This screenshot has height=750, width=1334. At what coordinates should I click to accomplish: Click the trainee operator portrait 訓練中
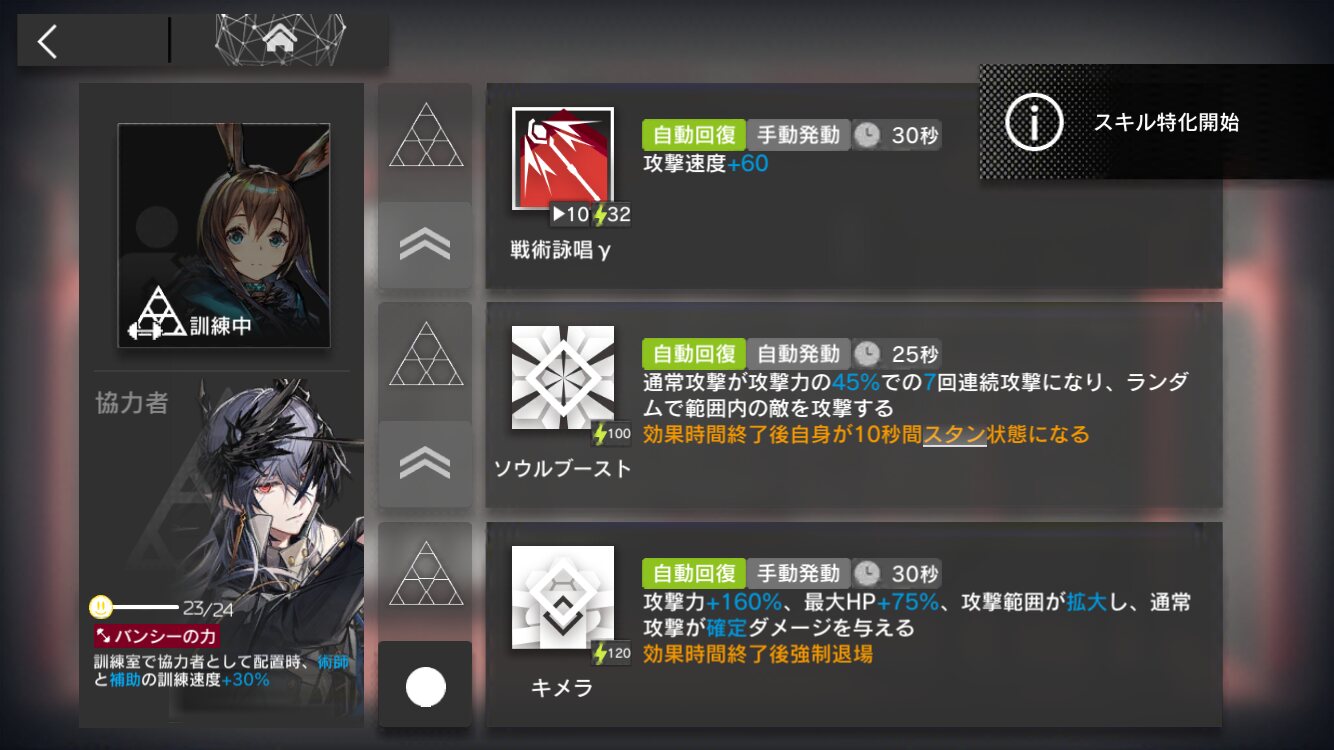224,236
